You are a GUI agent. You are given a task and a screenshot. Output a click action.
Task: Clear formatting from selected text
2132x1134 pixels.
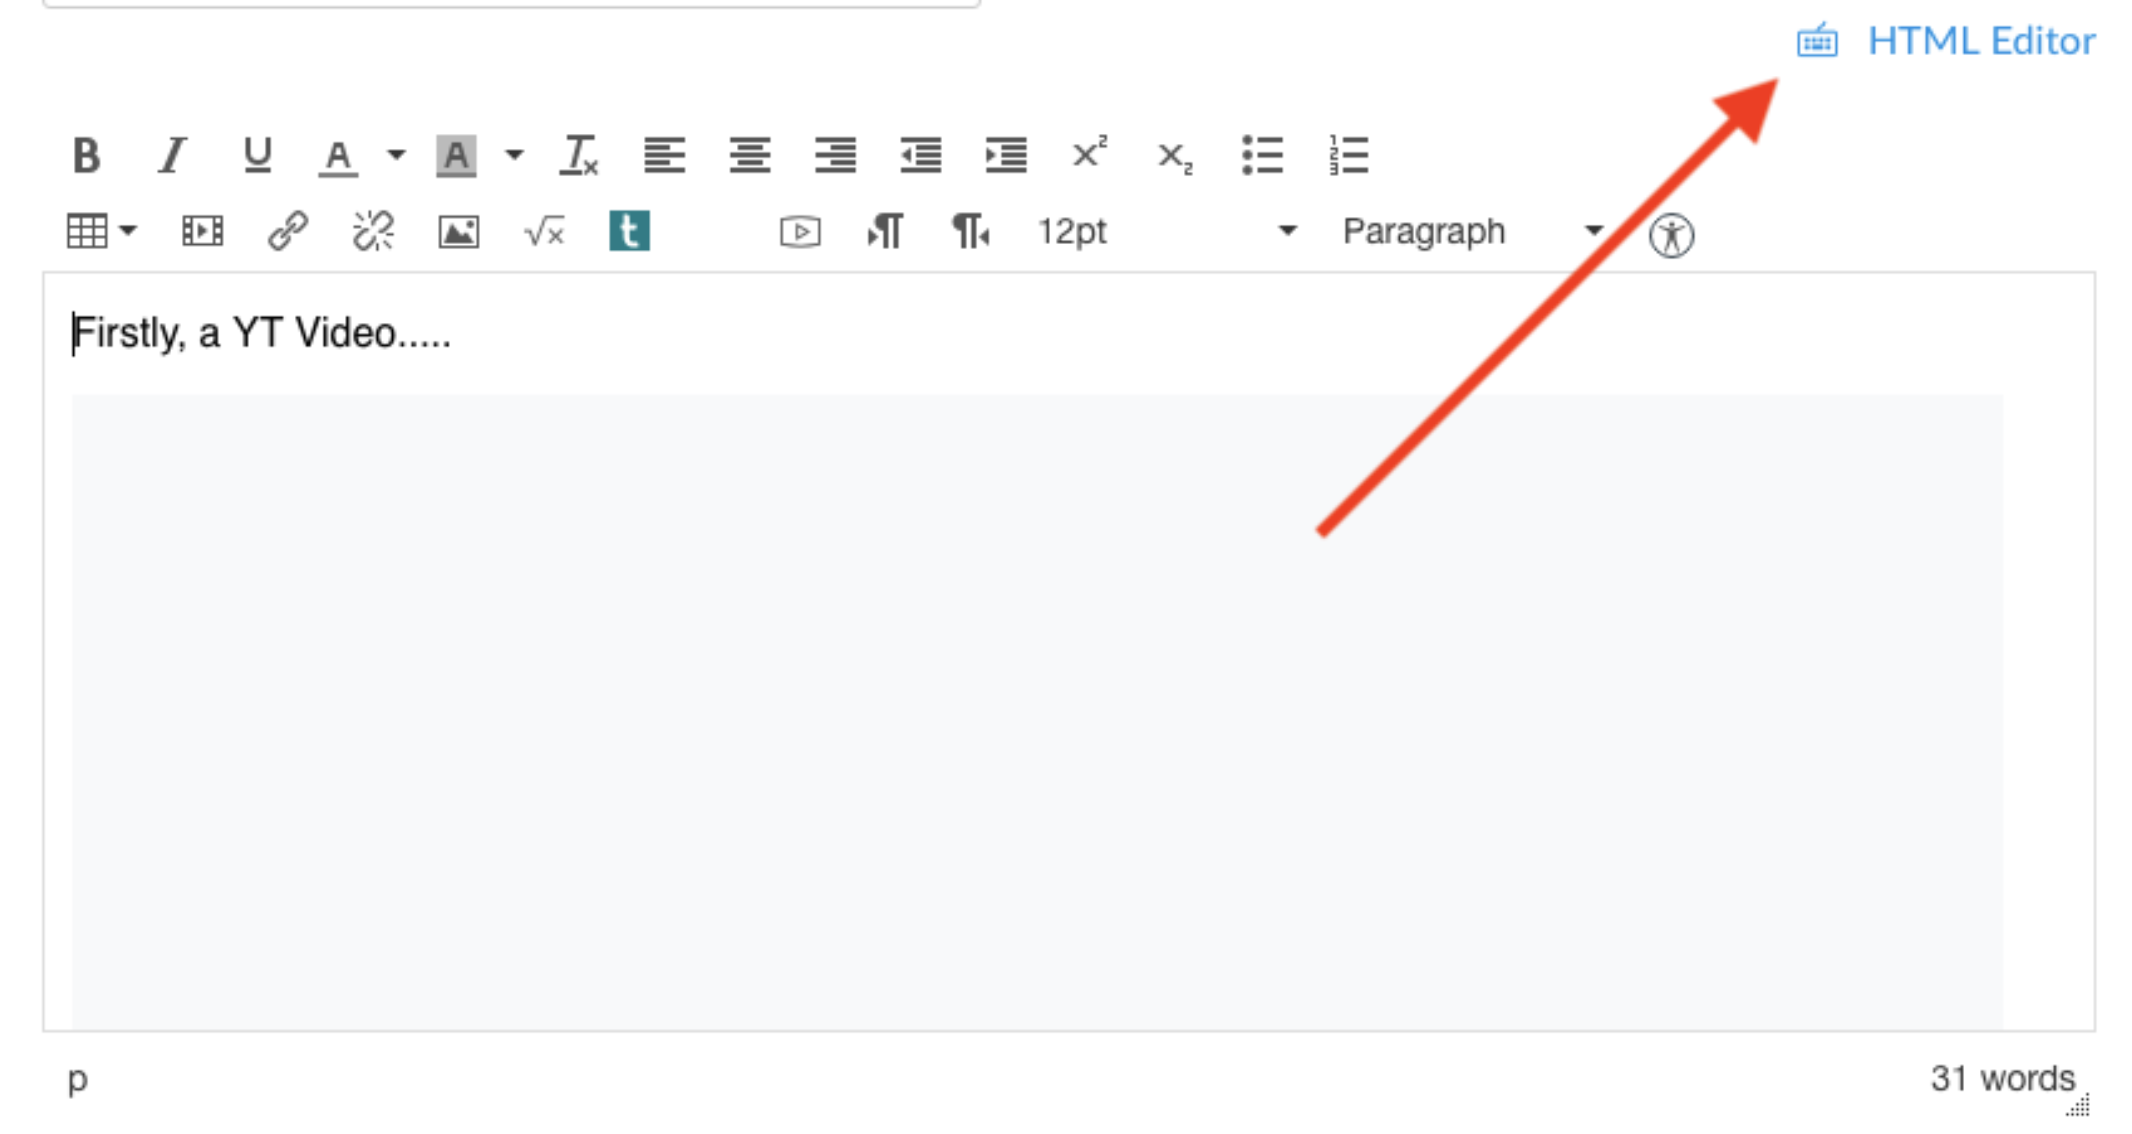point(579,156)
